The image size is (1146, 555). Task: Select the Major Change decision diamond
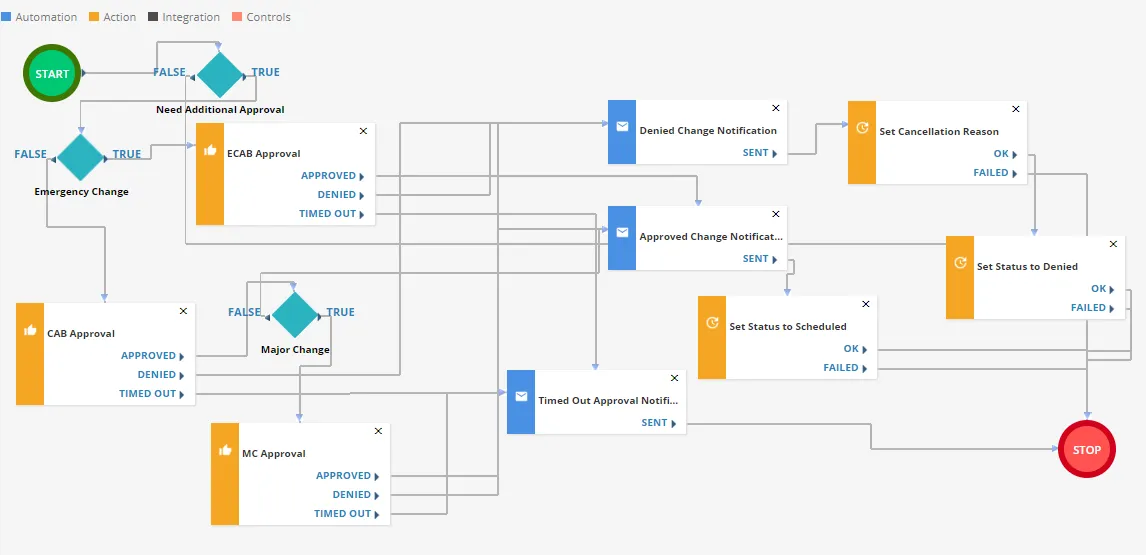click(295, 314)
